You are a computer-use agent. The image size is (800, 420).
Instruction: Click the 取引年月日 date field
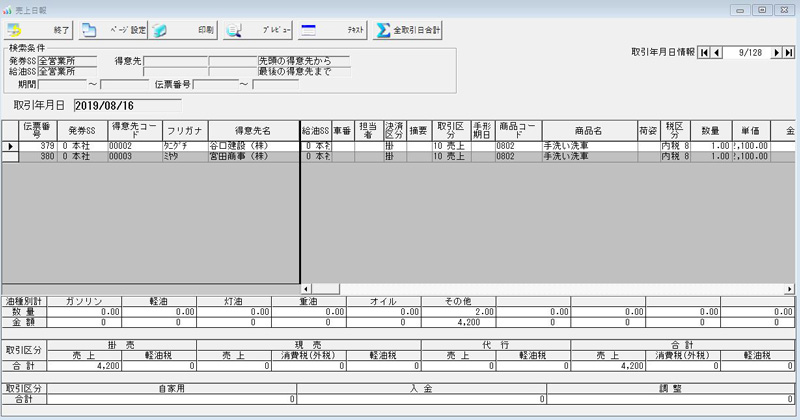point(127,104)
